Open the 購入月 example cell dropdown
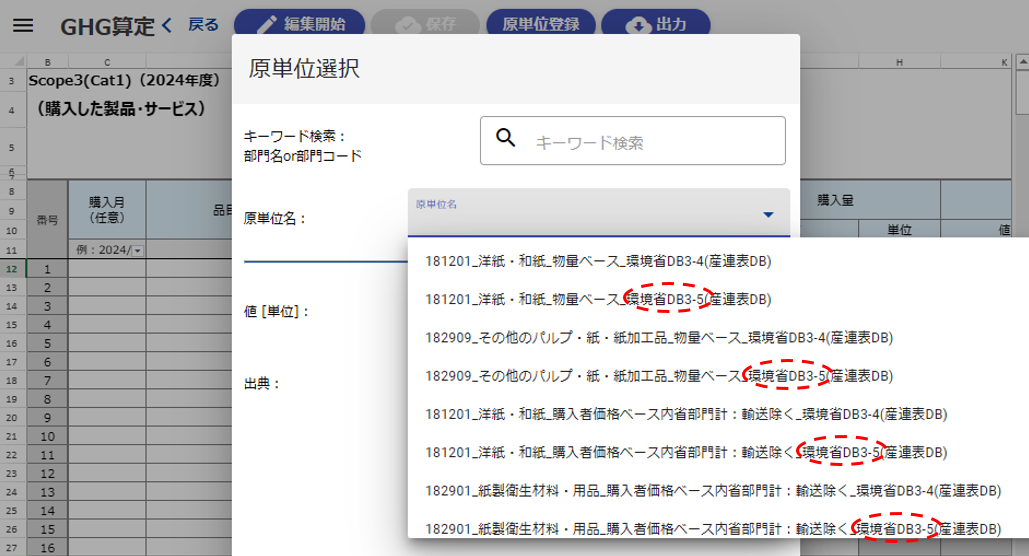Image resolution: width=1029 pixels, height=556 pixels. (x=138, y=250)
